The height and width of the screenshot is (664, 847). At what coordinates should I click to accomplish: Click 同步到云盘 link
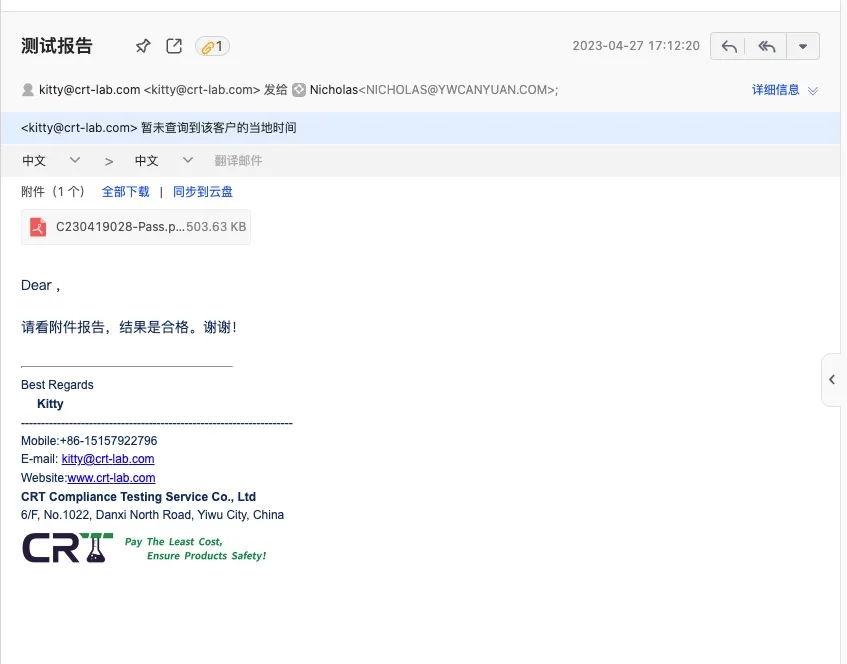(x=202, y=191)
